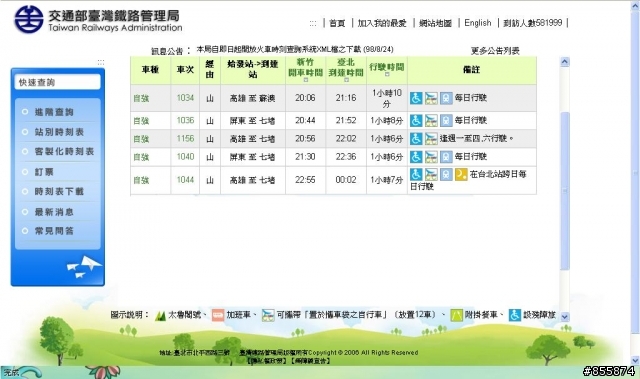Screen dimensions: 640x379
Task: Click bicycle-bag icon in train 1156 row
Action: [431, 139]
